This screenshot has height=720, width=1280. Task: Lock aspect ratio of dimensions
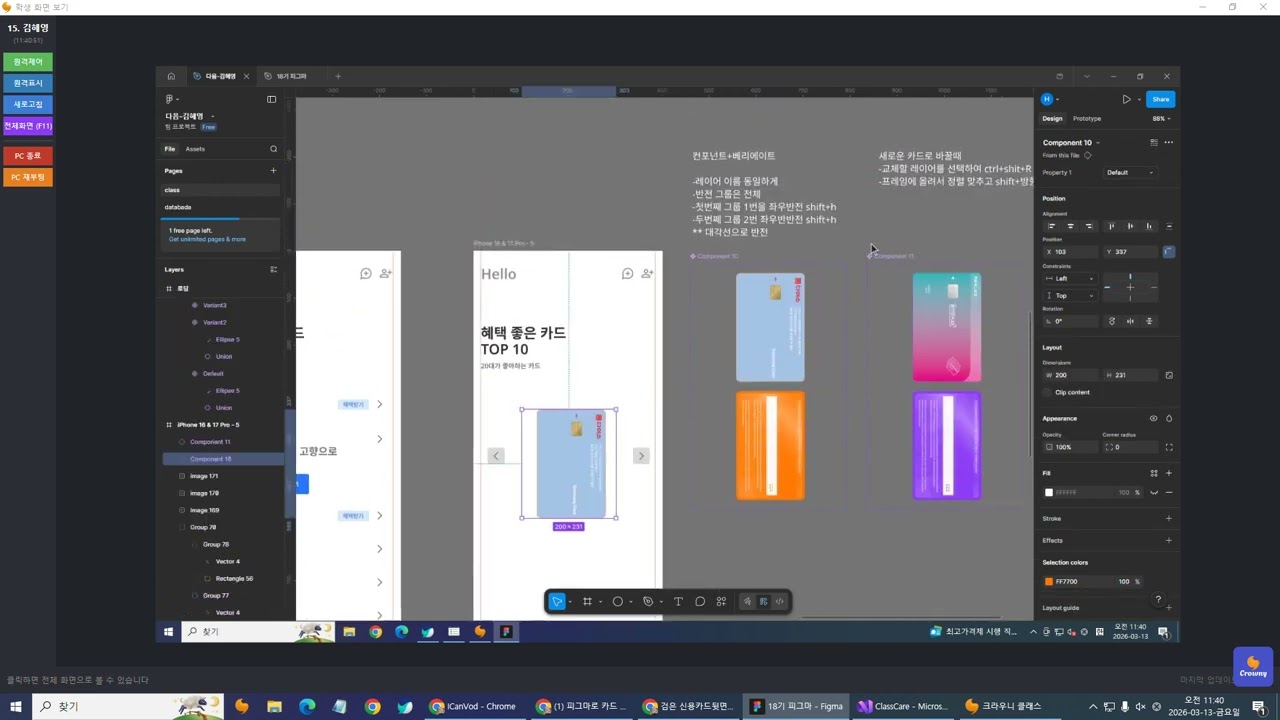pyautogui.click(x=1169, y=375)
